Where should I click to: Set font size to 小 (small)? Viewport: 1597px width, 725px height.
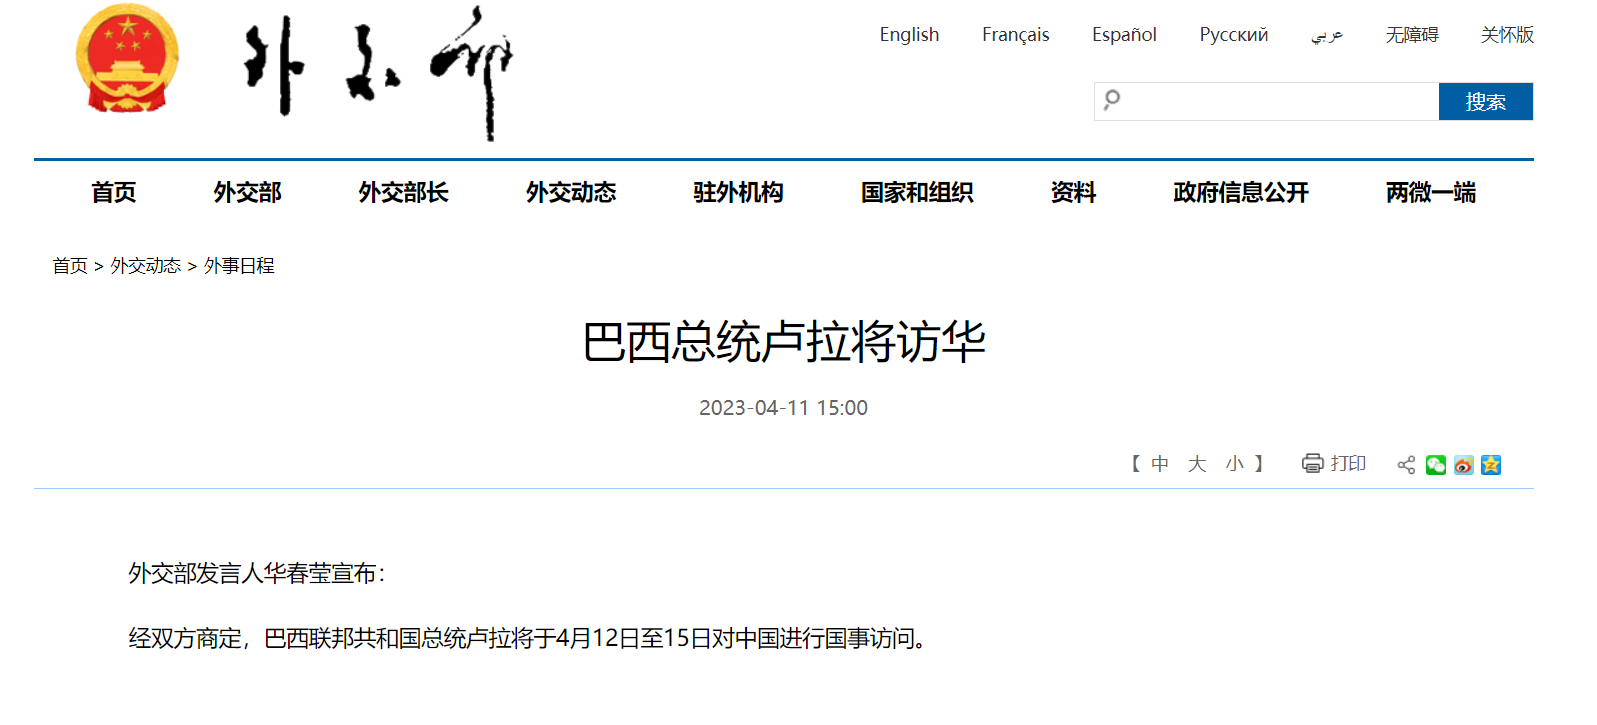[1235, 464]
